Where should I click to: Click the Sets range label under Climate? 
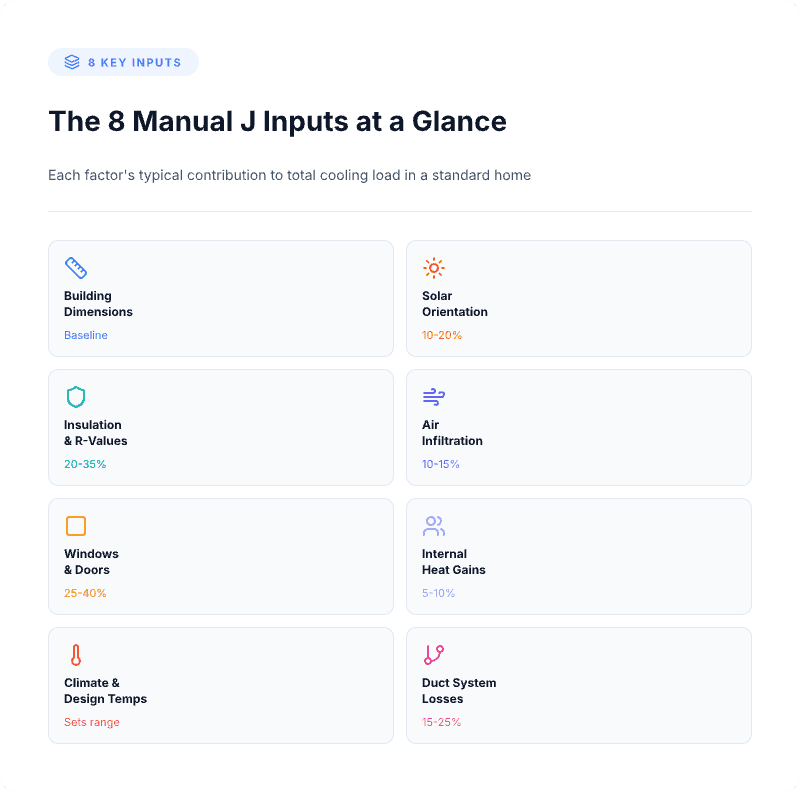[92, 722]
